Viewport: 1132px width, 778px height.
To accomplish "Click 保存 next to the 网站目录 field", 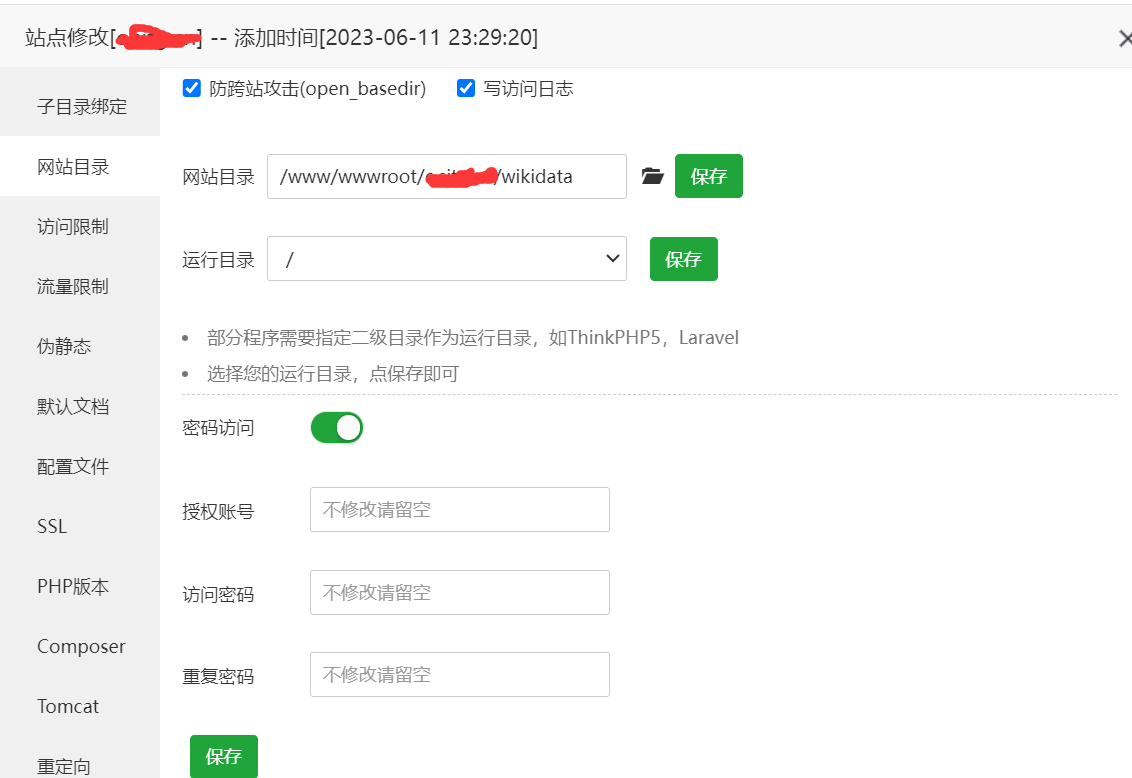I will tap(708, 175).
